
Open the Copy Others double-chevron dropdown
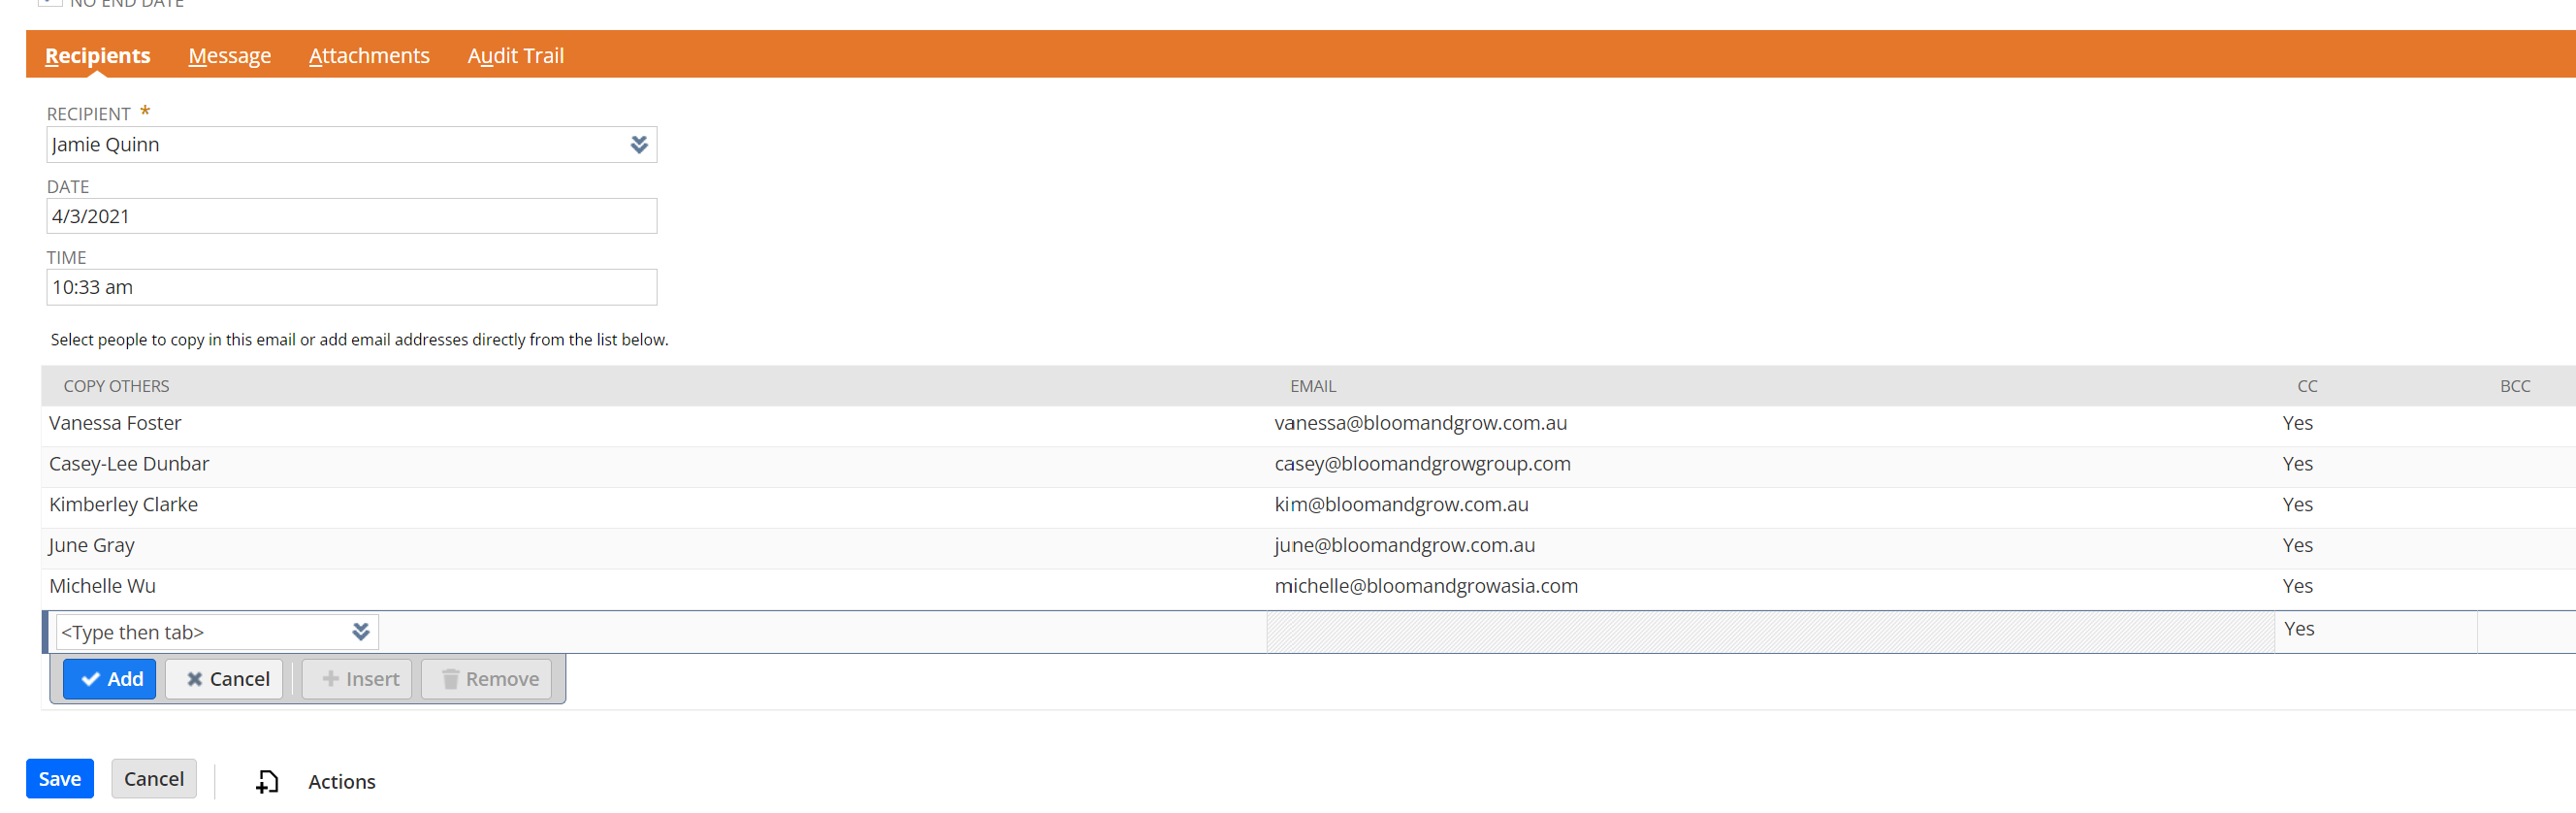click(361, 632)
